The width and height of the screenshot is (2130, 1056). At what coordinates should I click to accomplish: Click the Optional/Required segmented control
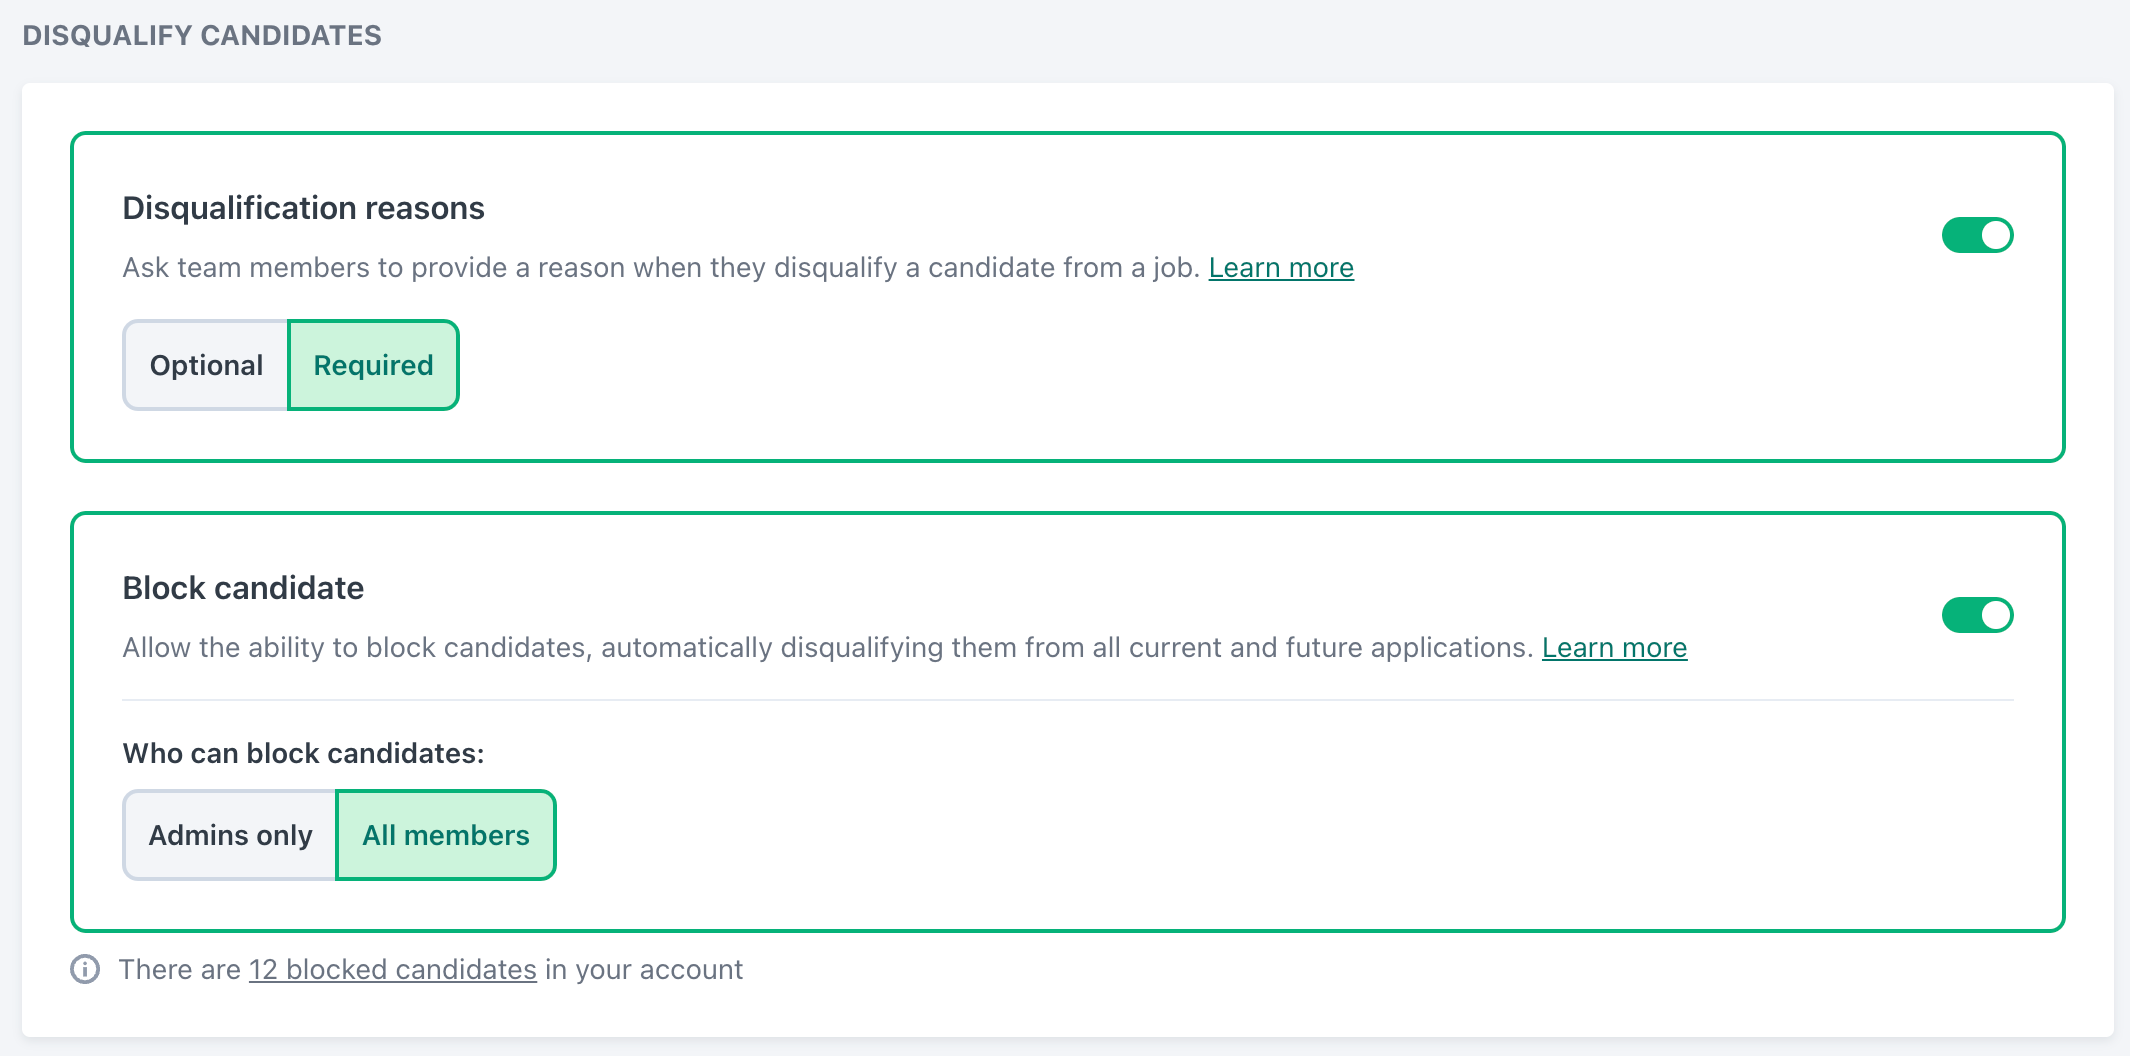pos(290,365)
